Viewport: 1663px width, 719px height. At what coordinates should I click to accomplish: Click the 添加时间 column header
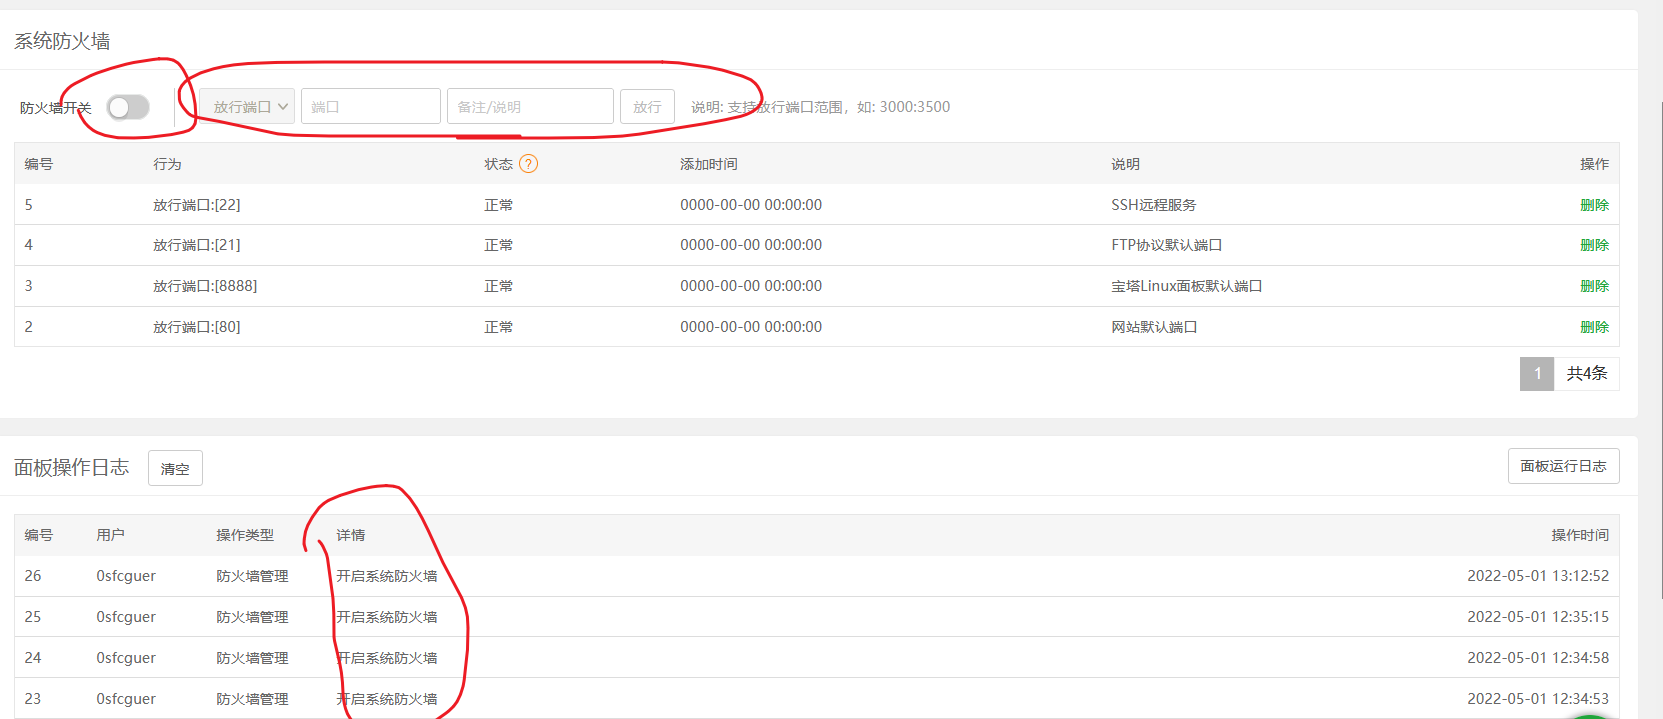[709, 164]
